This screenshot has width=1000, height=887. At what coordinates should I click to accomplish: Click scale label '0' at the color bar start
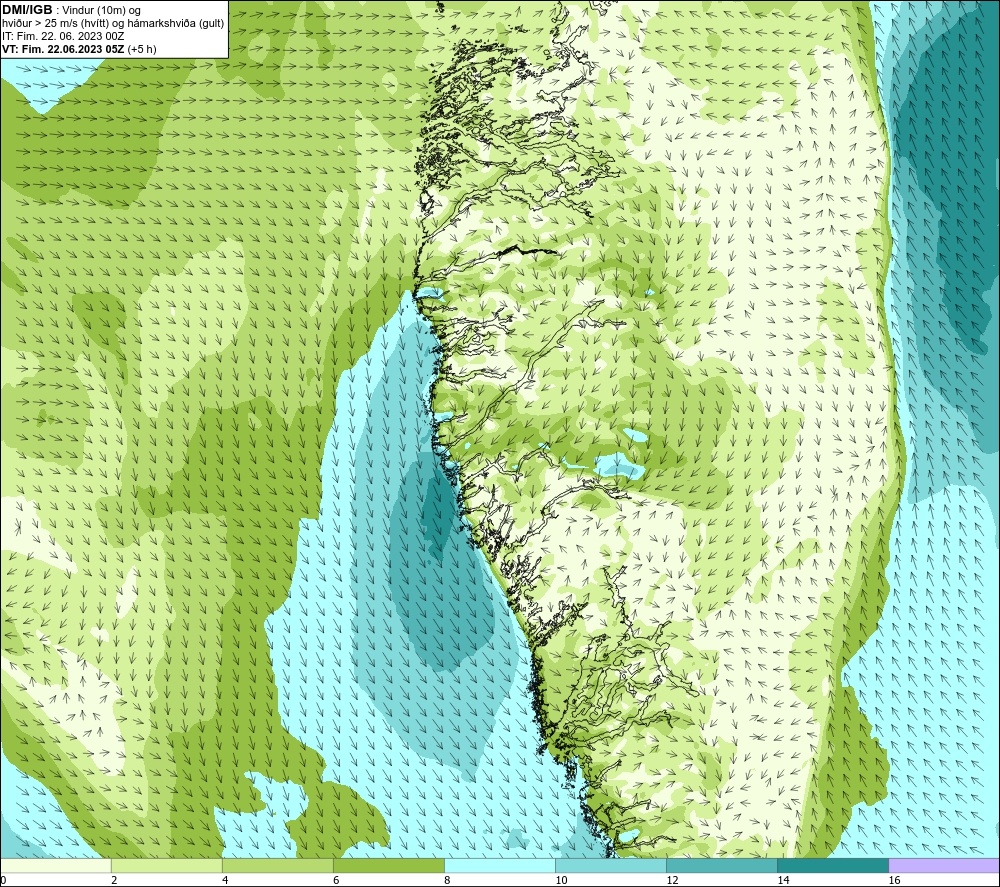[4, 881]
